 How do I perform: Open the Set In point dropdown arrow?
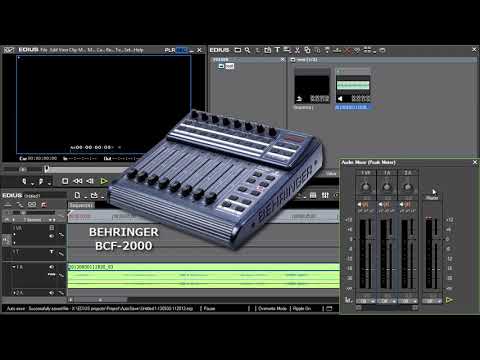click(32, 183)
